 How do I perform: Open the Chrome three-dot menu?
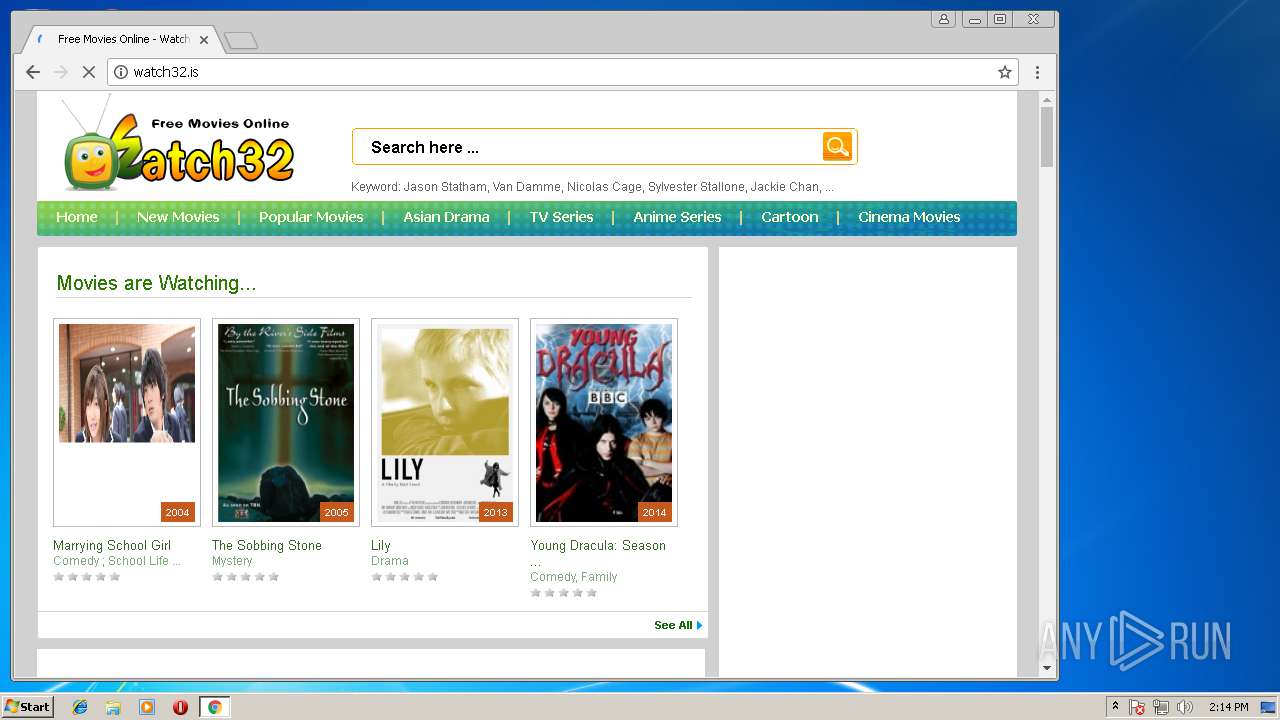[1037, 72]
